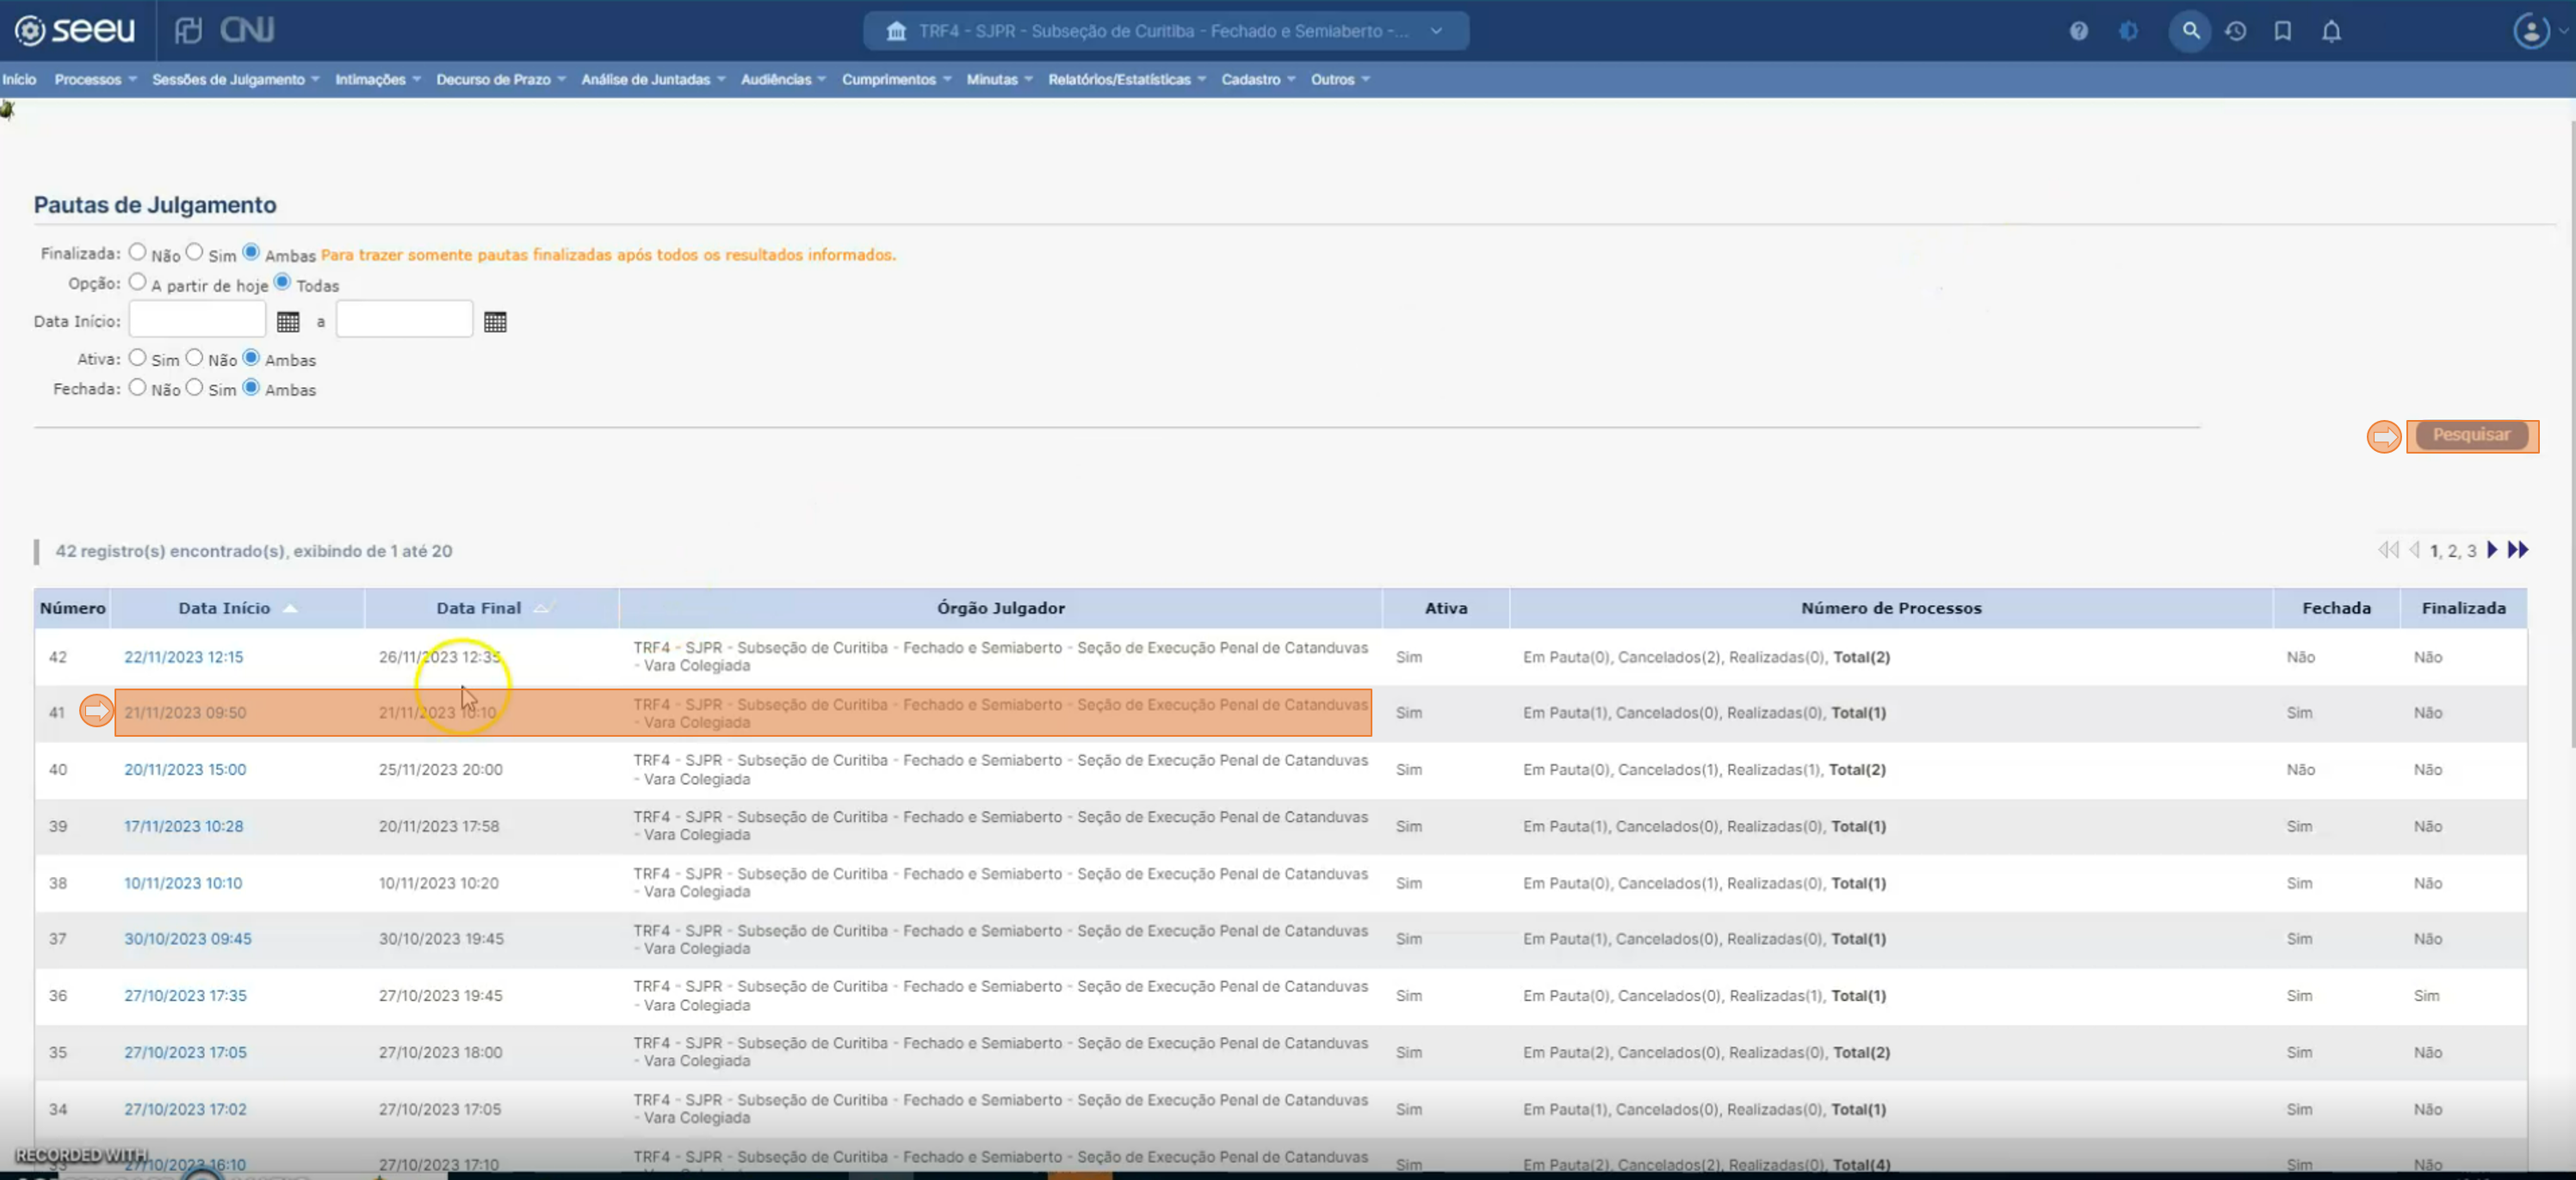Expand the Intimações menu
2576x1180 pixels.
377,80
